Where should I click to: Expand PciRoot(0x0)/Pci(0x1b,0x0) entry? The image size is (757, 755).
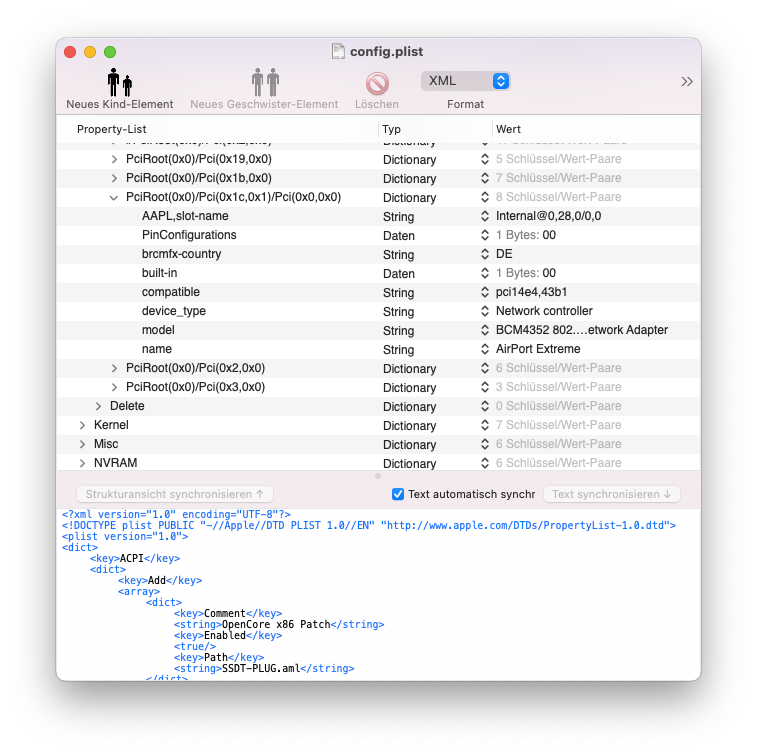coord(114,178)
